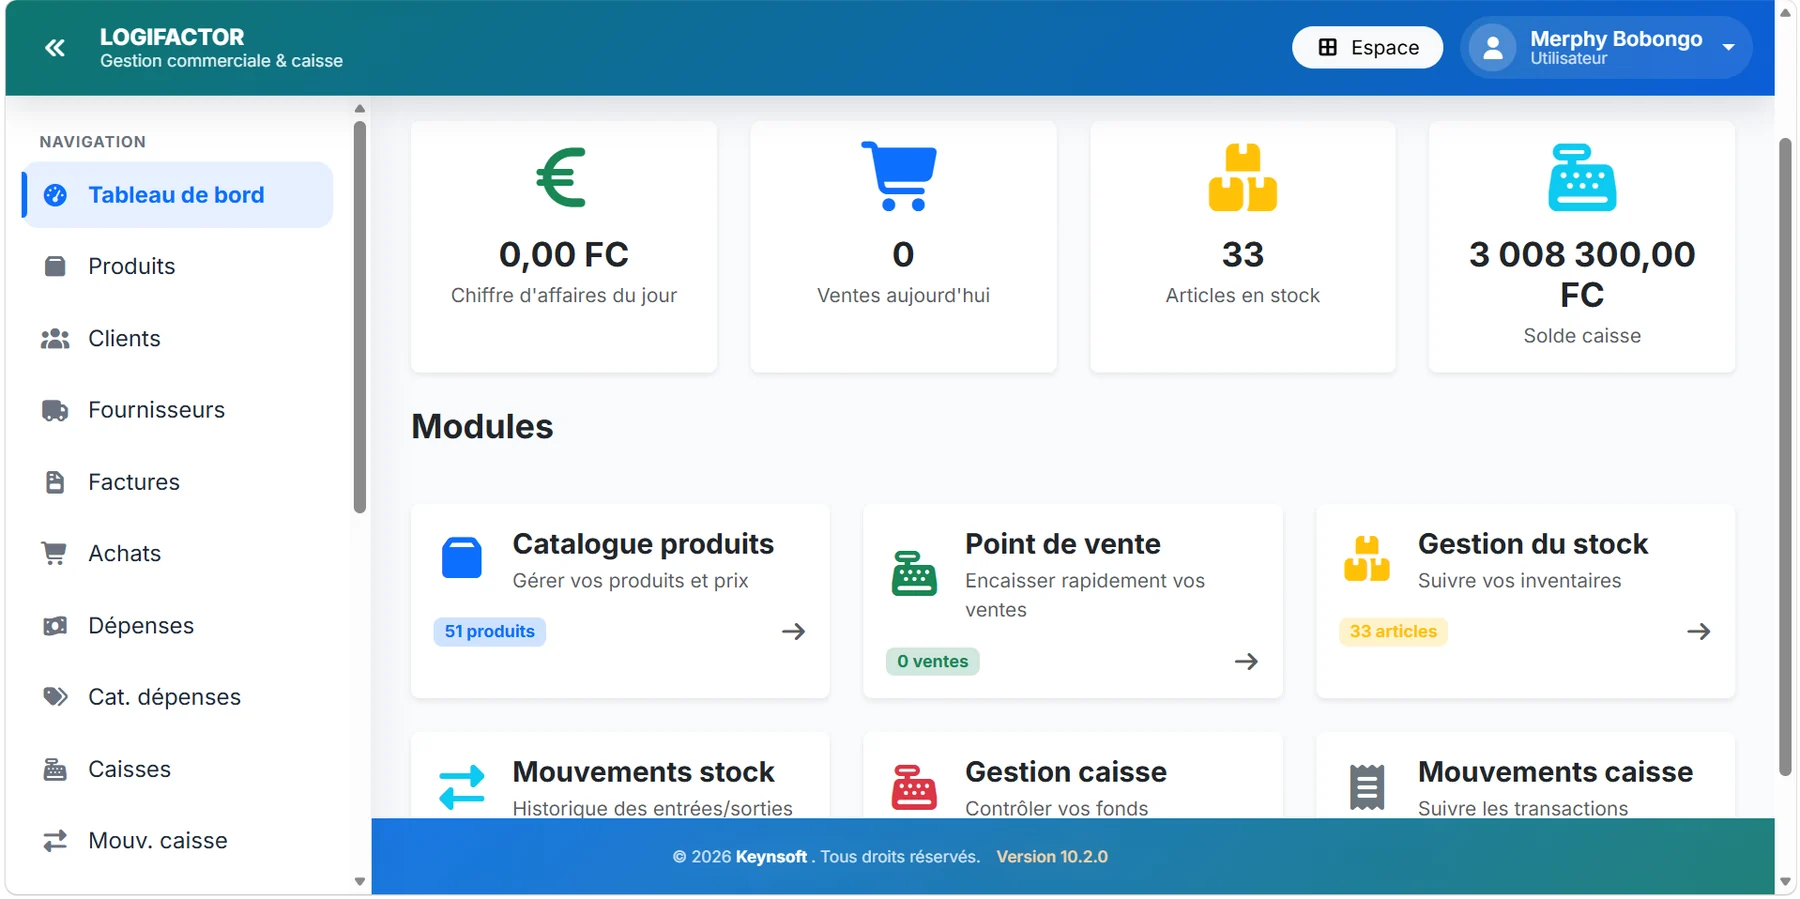
Task: Click the main page scrollbar thumb
Action: (x=1785, y=457)
